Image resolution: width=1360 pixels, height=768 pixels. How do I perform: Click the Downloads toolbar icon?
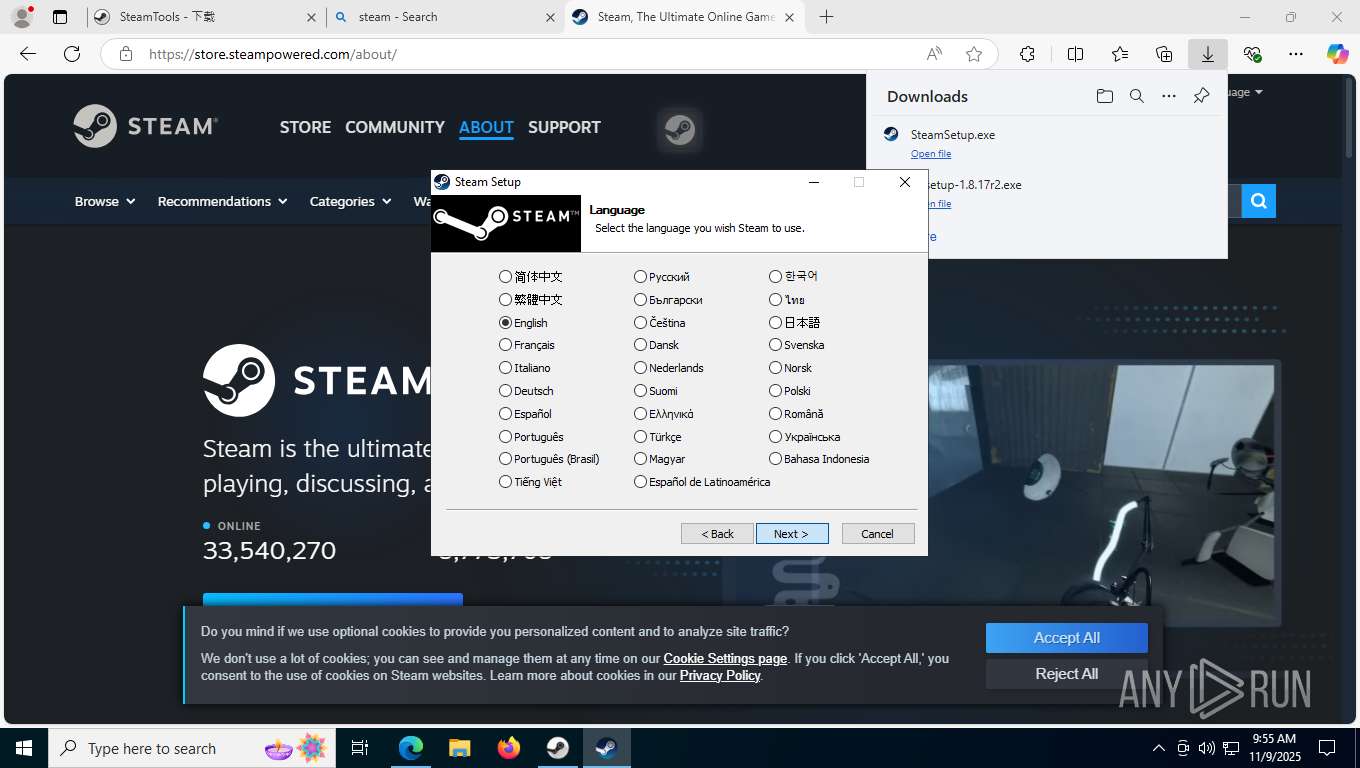click(x=1208, y=54)
